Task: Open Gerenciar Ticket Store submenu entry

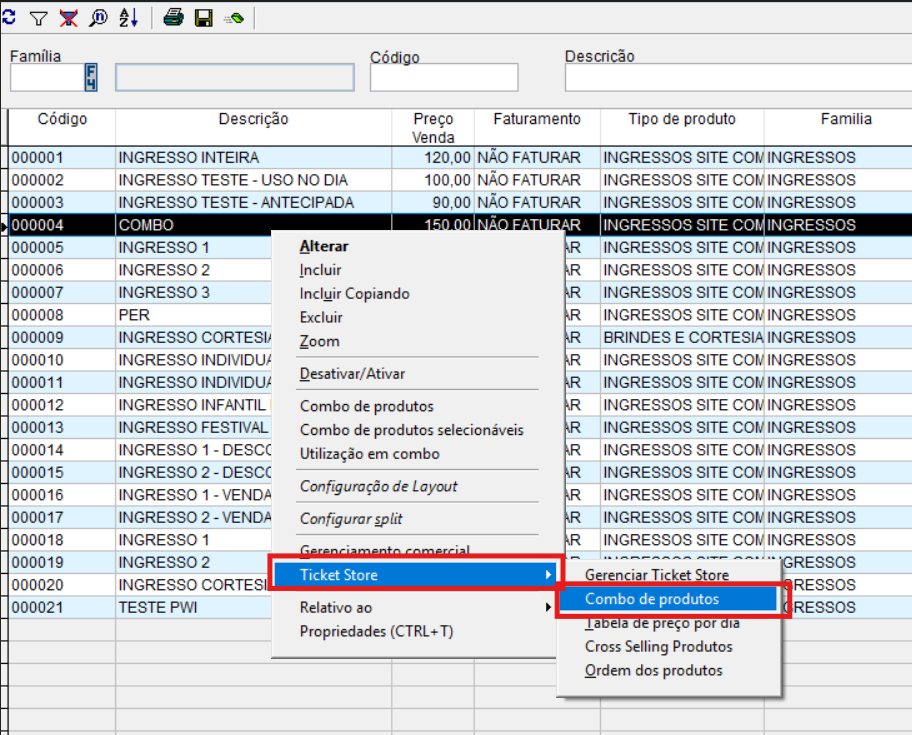Action: pyautogui.click(x=657, y=575)
